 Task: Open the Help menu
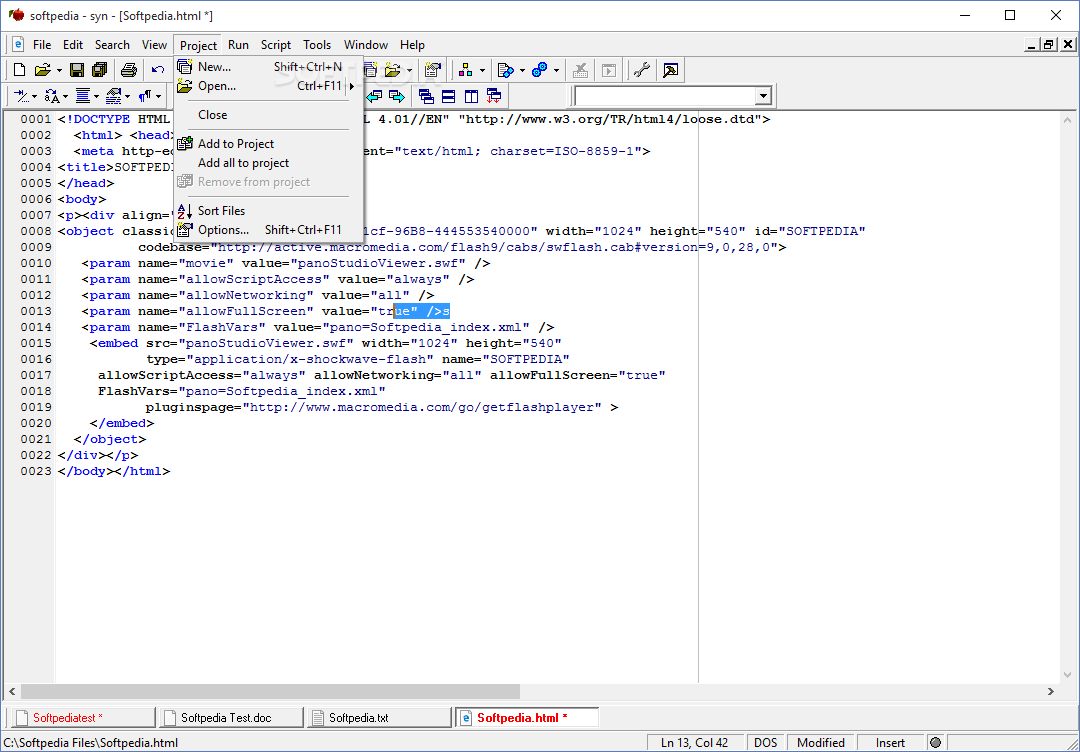[x=412, y=45]
